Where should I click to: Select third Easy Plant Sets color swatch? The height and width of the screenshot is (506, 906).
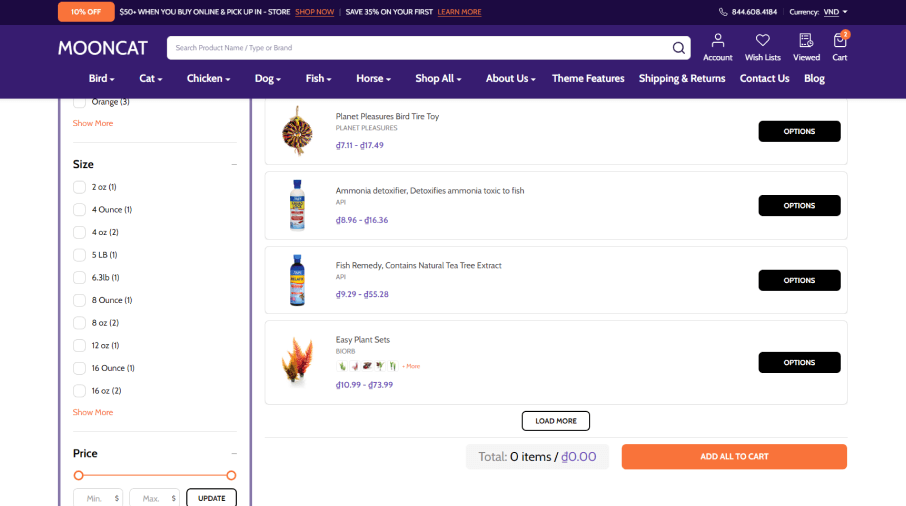[367, 366]
